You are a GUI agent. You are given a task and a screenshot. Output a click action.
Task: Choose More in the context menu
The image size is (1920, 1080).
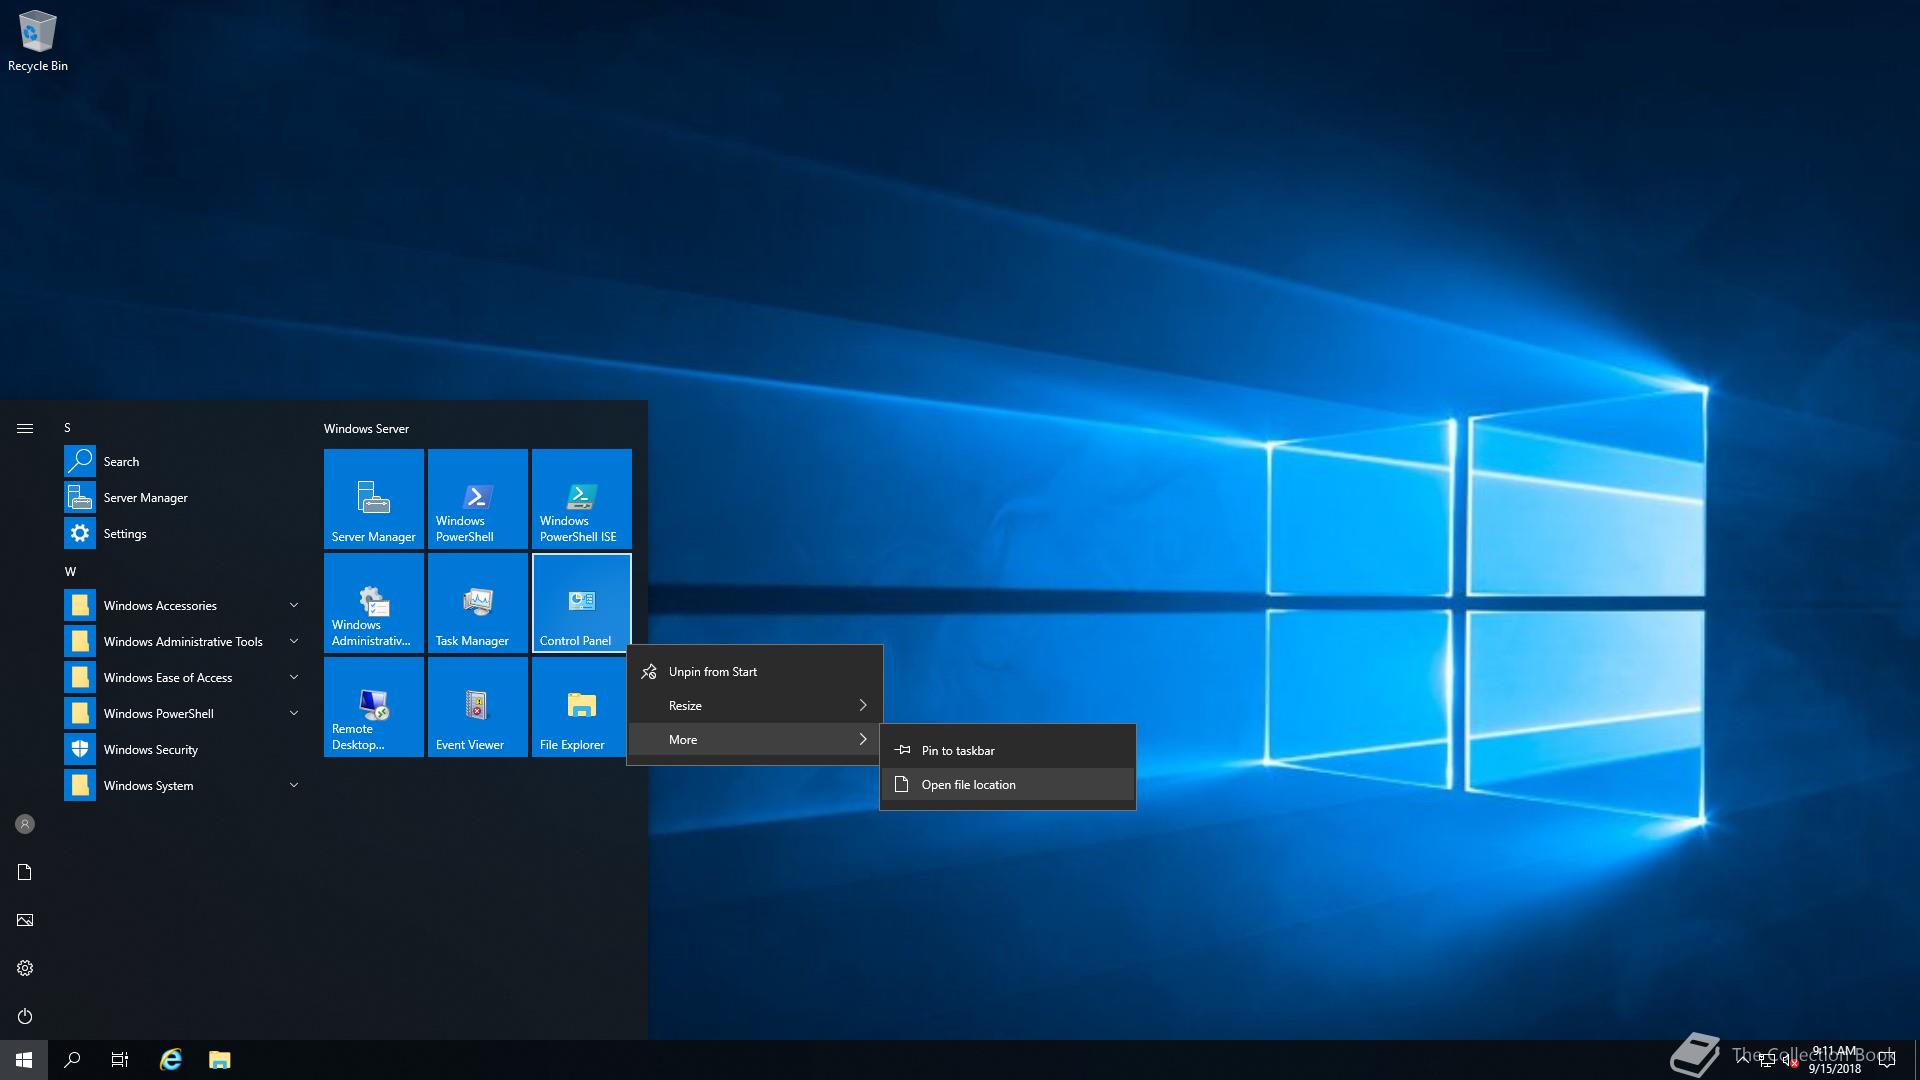tap(755, 739)
